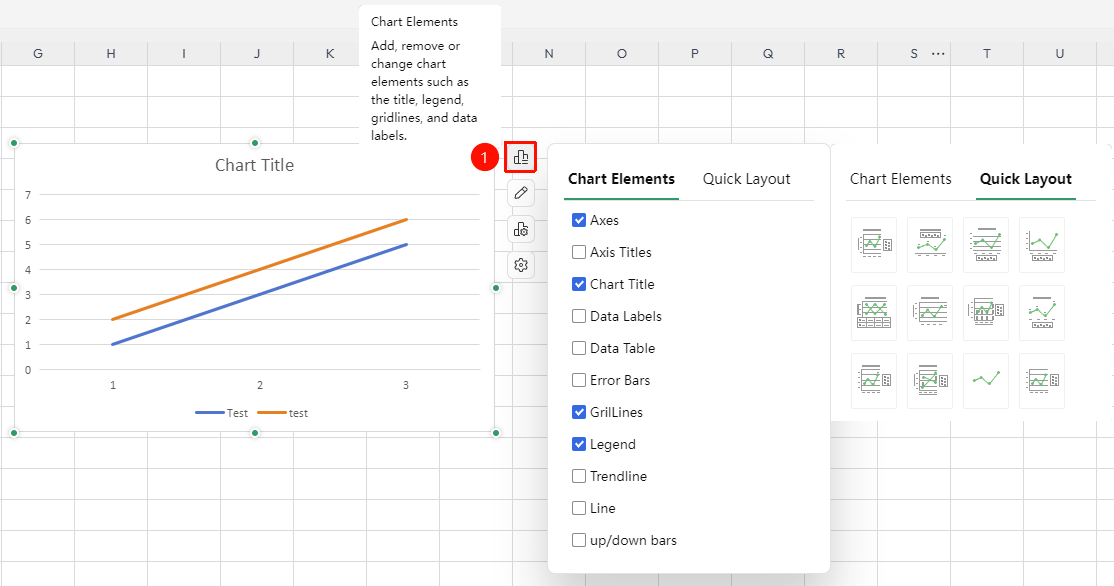1114x586 pixels.
Task: Uncheck the Axes checkbox
Action: [x=579, y=220]
